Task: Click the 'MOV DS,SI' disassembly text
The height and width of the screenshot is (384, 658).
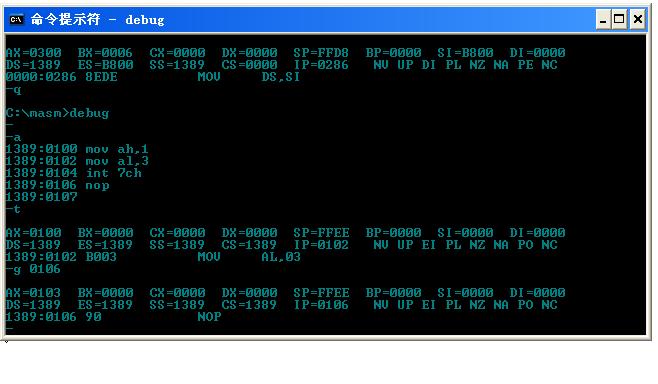Action: pos(249,77)
